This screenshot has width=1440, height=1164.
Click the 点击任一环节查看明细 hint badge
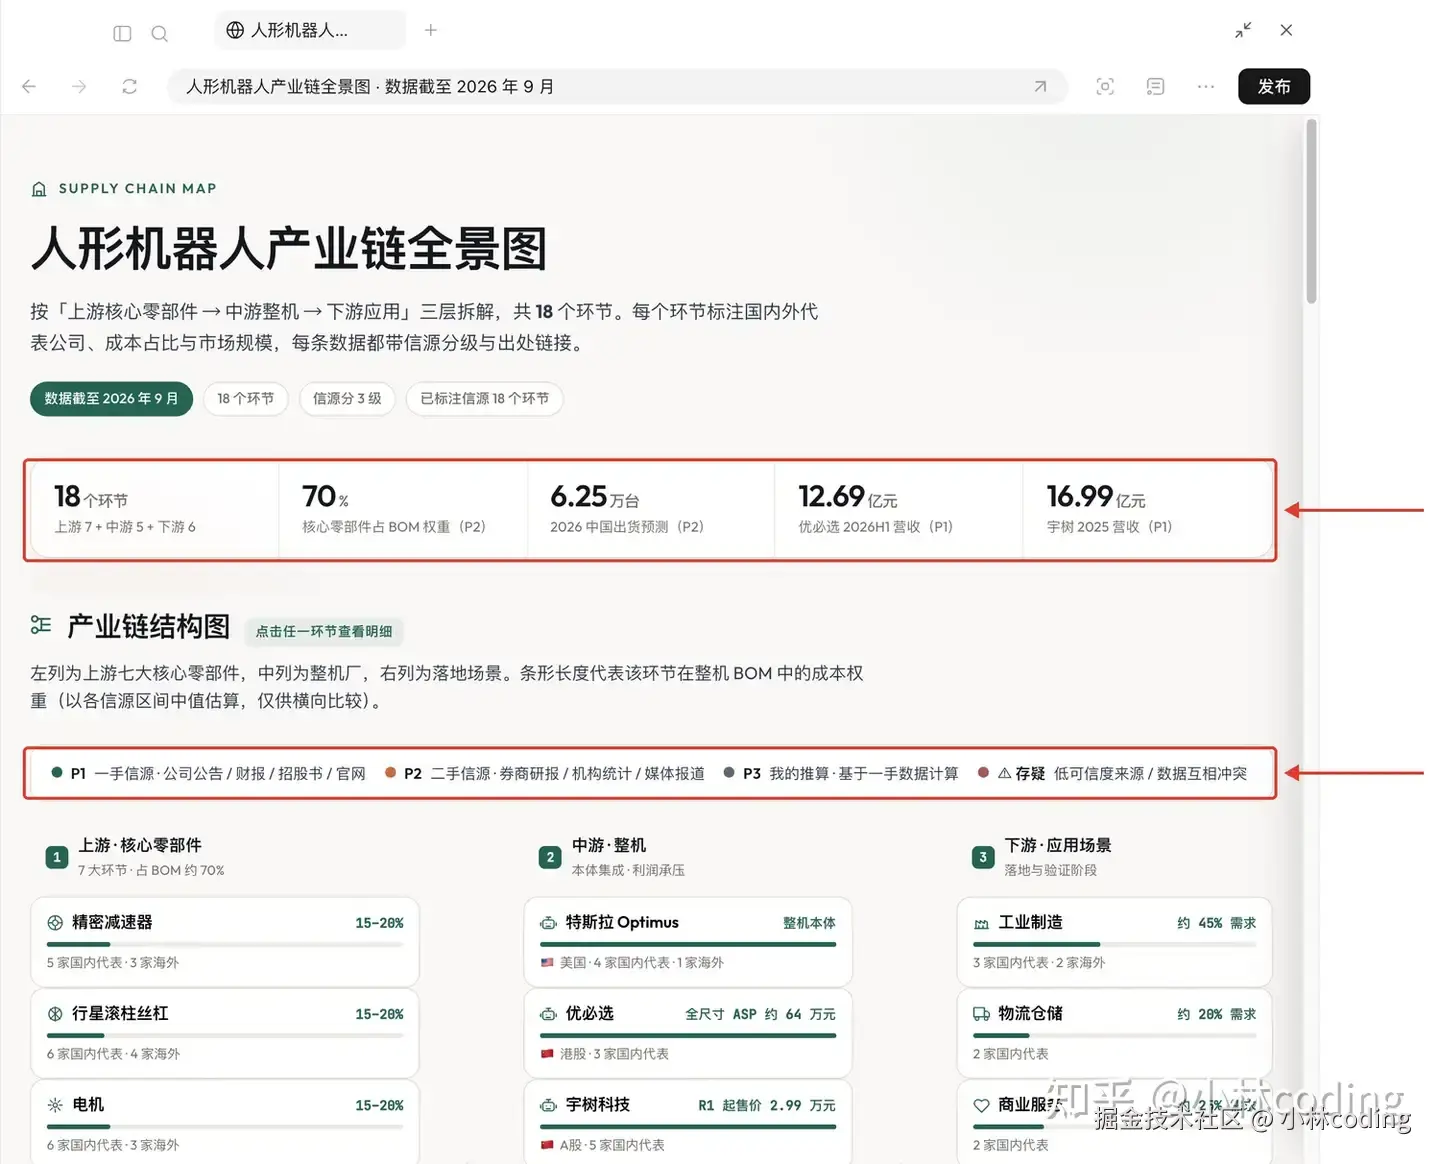(324, 631)
